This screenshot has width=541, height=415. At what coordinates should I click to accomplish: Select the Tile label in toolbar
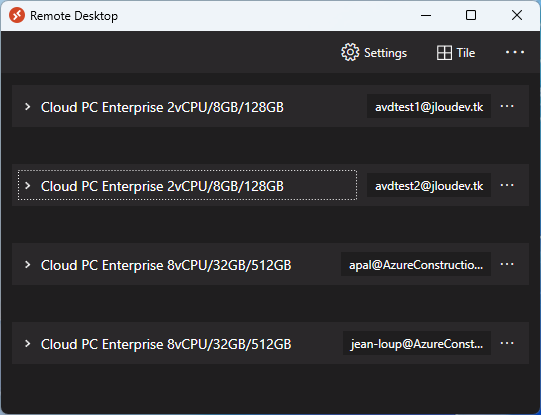466,53
